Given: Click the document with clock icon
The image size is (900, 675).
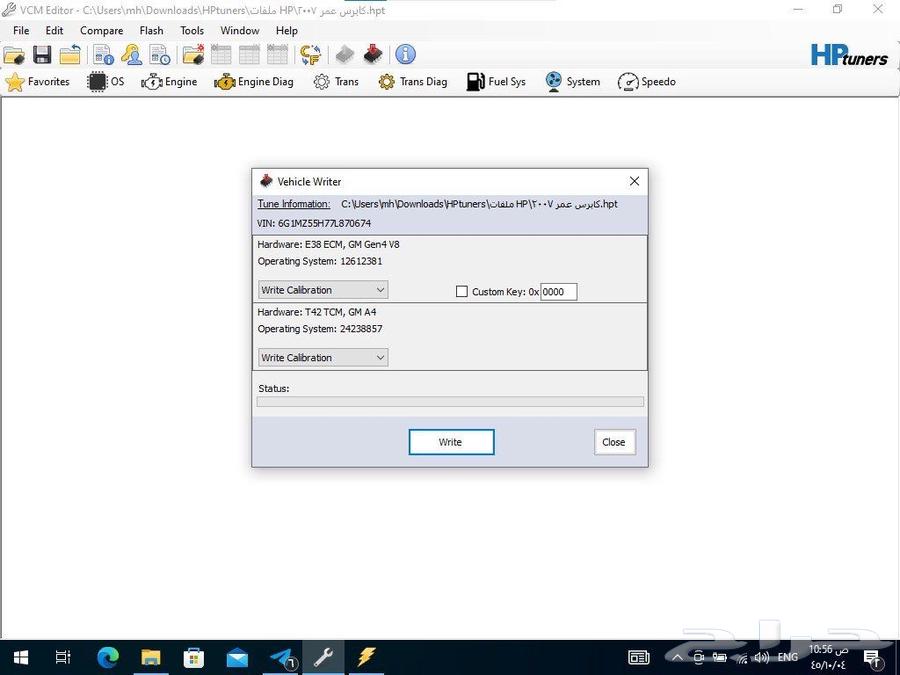Looking at the screenshot, I should tap(160, 55).
